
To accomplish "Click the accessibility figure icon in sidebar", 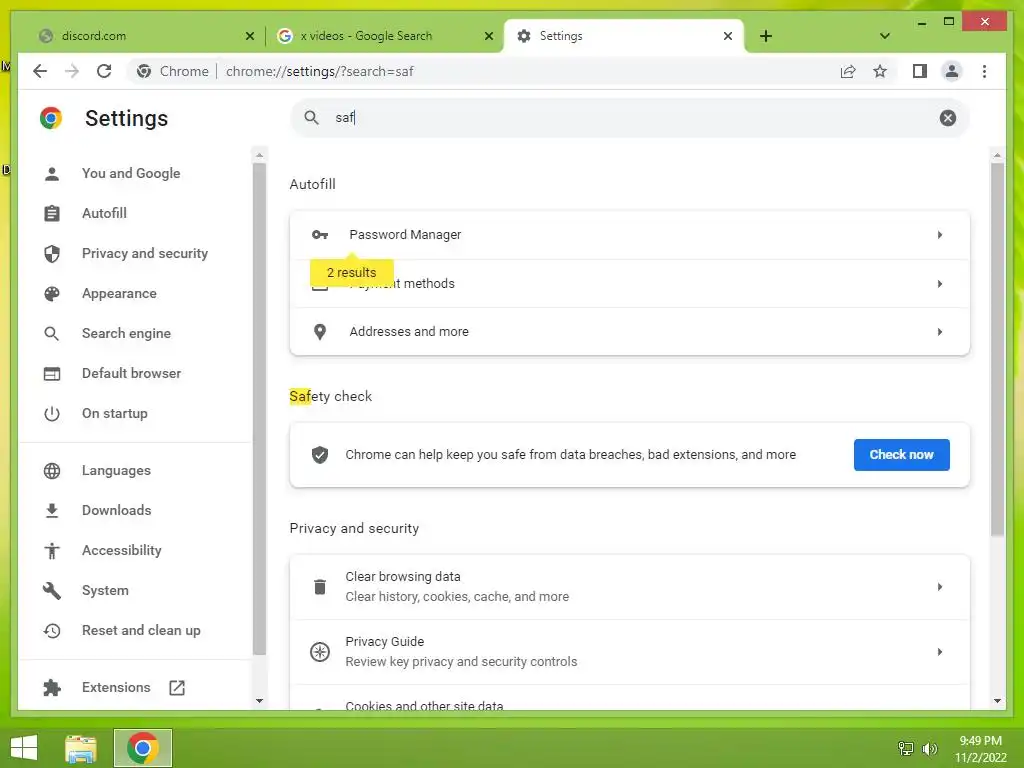I will click(52, 551).
